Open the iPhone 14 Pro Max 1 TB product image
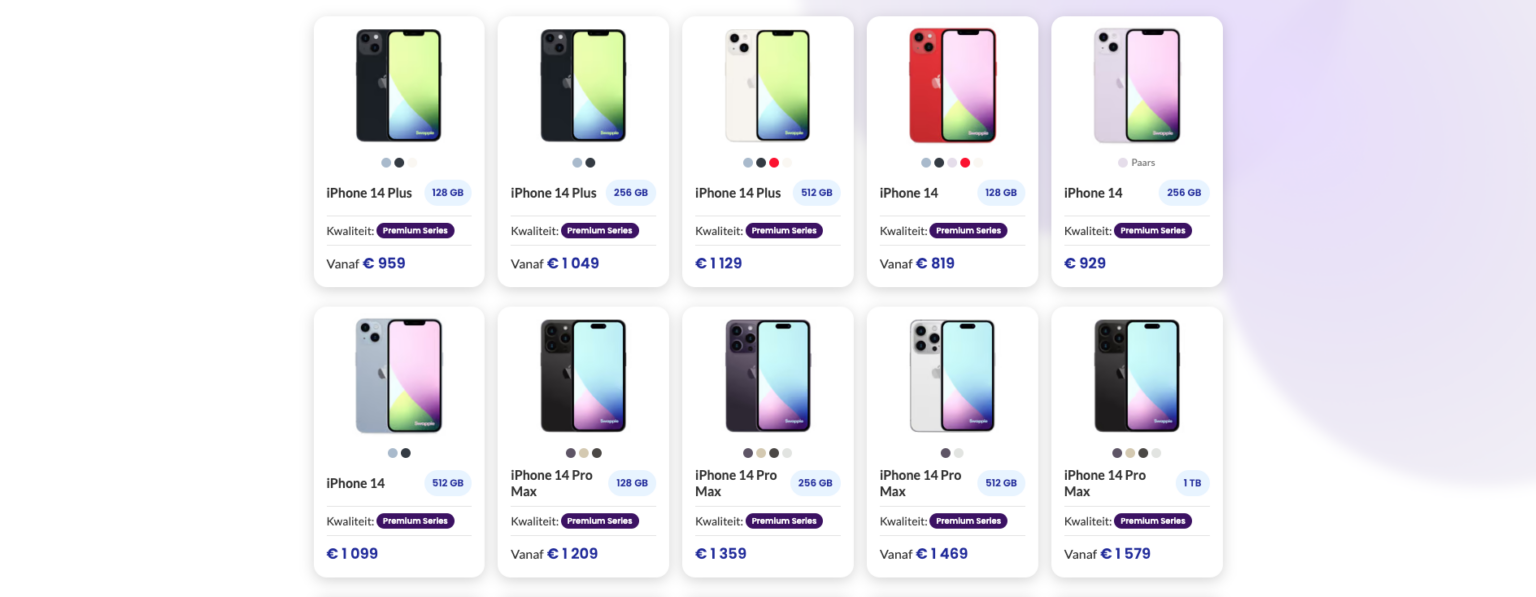Viewport: 1536px width, 597px height. click(1136, 375)
